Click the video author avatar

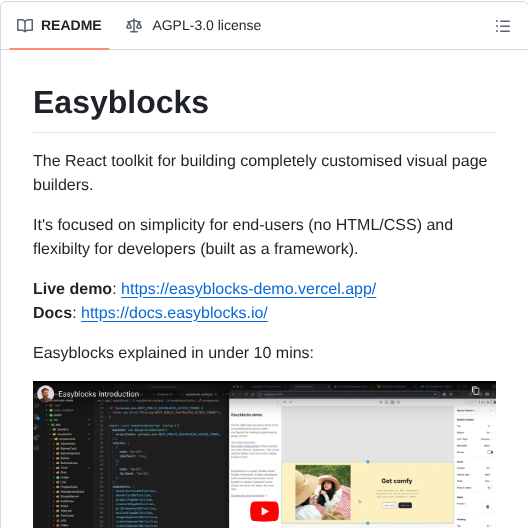pyautogui.click(x=45, y=394)
